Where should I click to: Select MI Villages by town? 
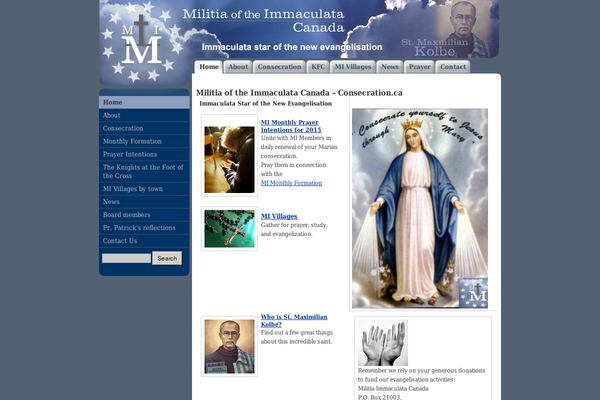click(x=144, y=189)
